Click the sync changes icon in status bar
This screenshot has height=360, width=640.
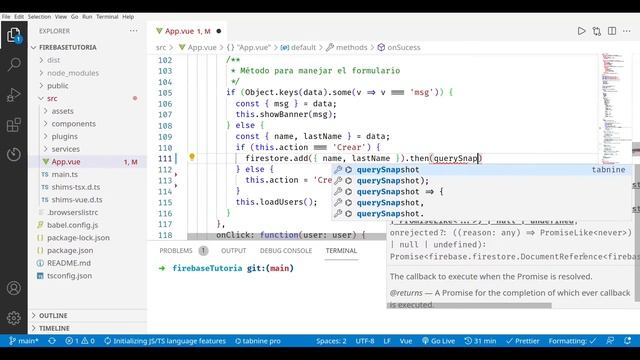click(52, 341)
